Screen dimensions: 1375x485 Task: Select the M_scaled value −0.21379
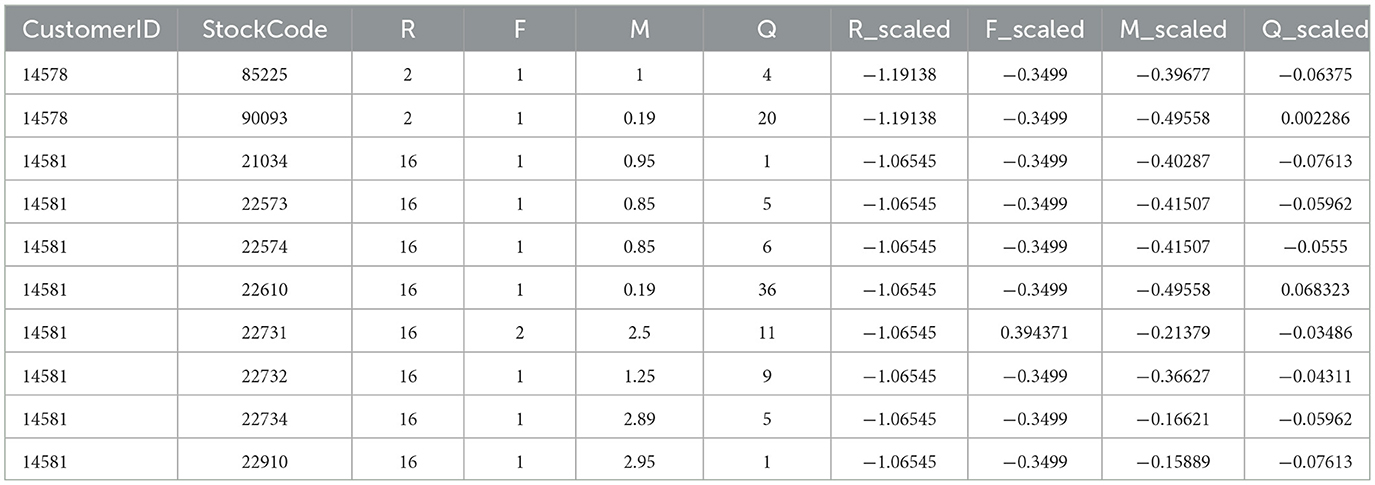point(1172,333)
